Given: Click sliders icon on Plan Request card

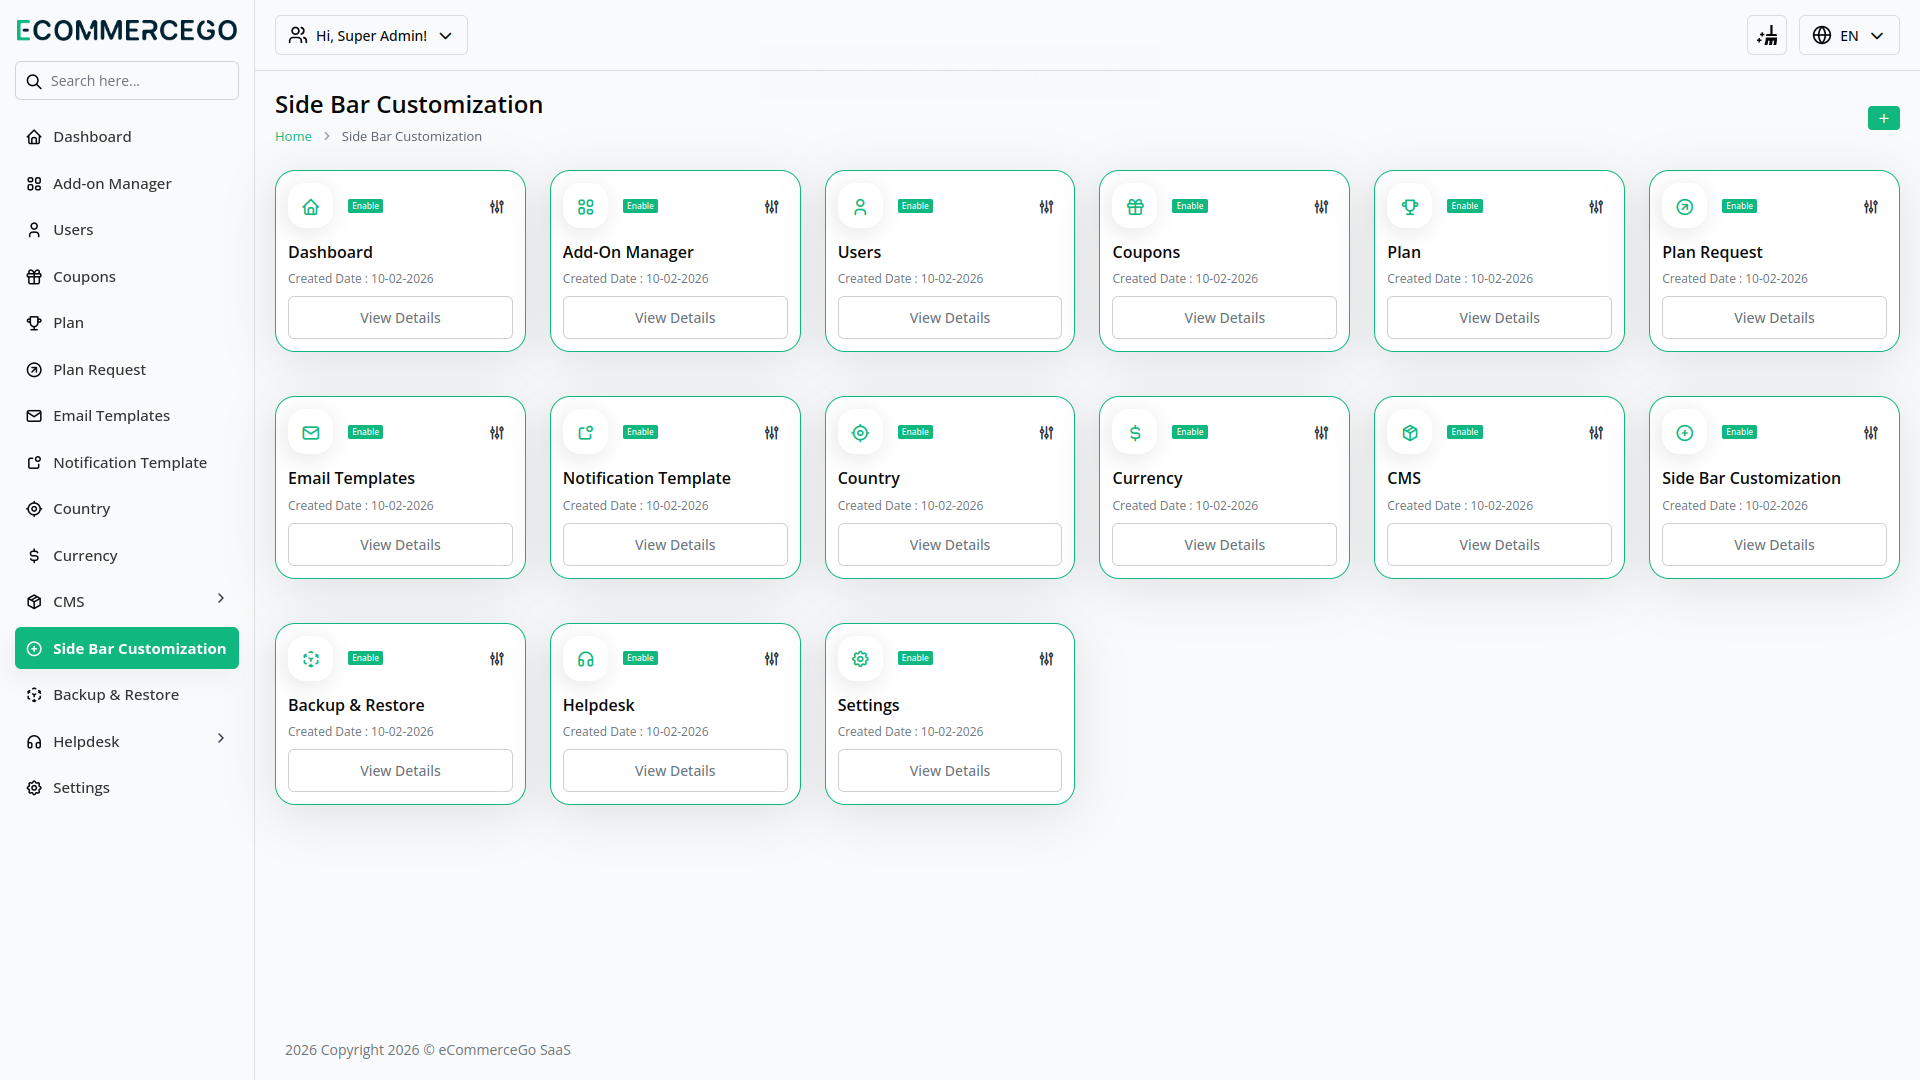Looking at the screenshot, I should 1871,207.
